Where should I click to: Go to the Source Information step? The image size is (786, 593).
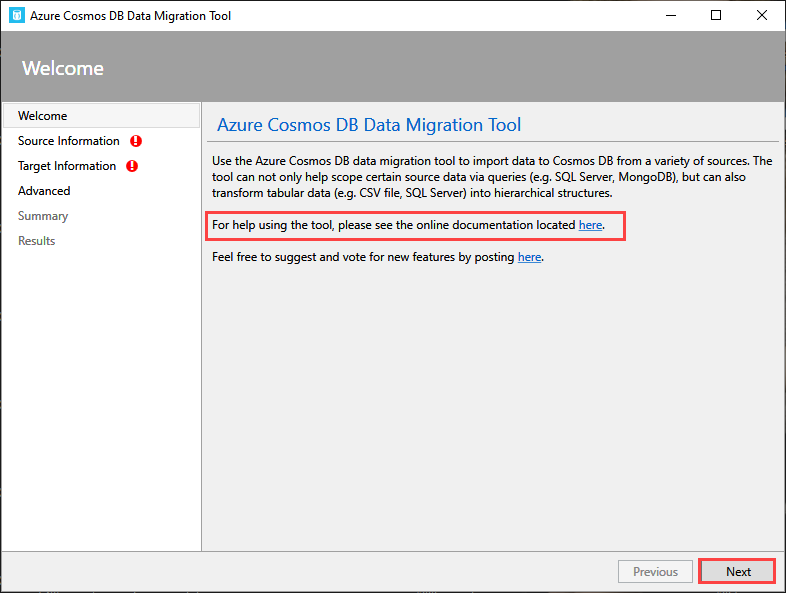pyautogui.click(x=68, y=141)
